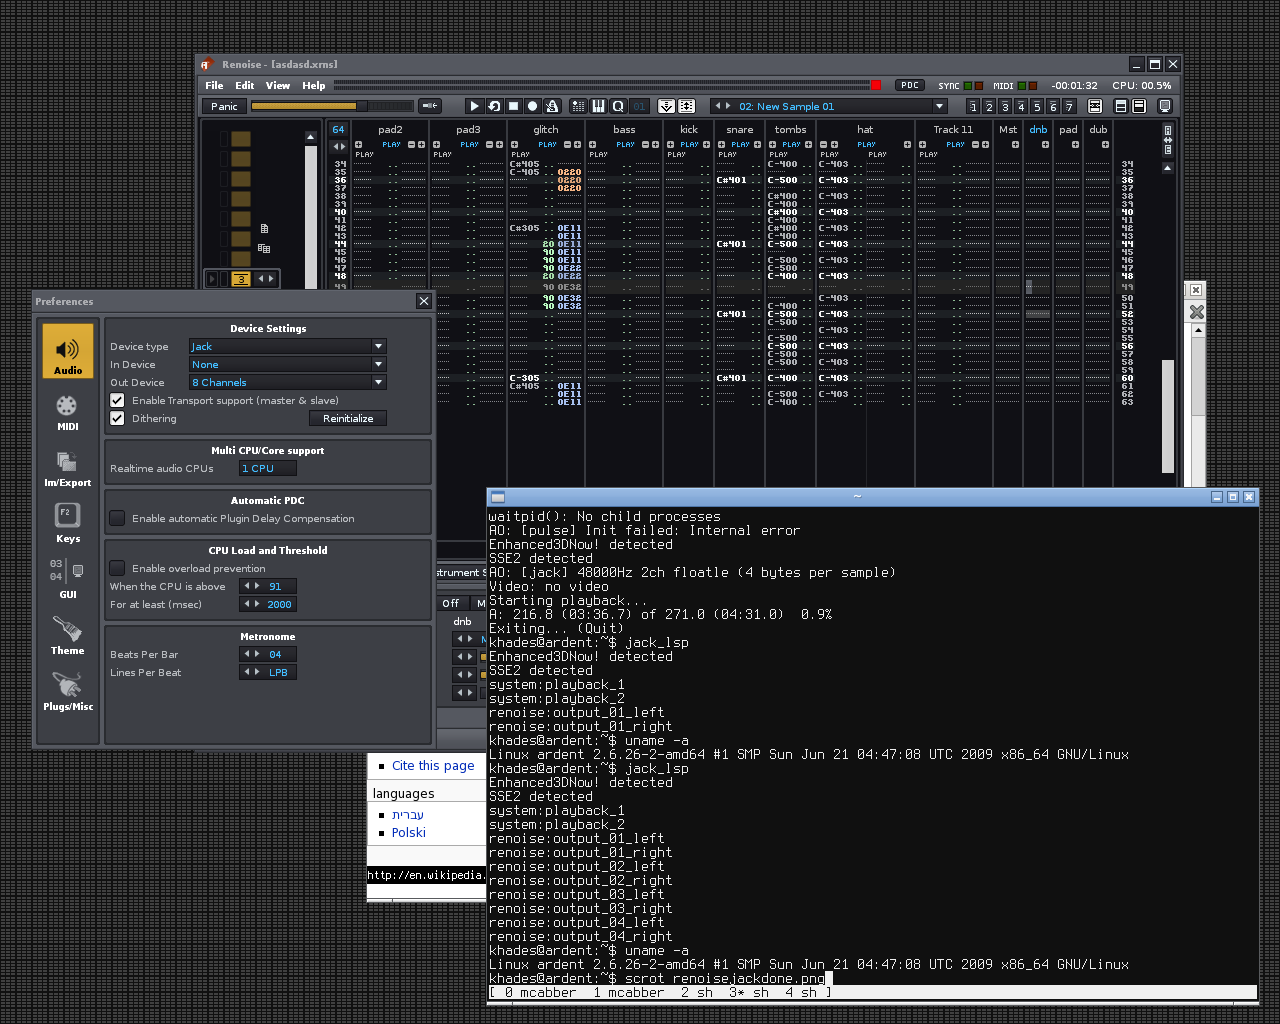The image size is (1280, 1024).
Task: Toggle PLAY on the kick track
Action: click(x=689, y=144)
